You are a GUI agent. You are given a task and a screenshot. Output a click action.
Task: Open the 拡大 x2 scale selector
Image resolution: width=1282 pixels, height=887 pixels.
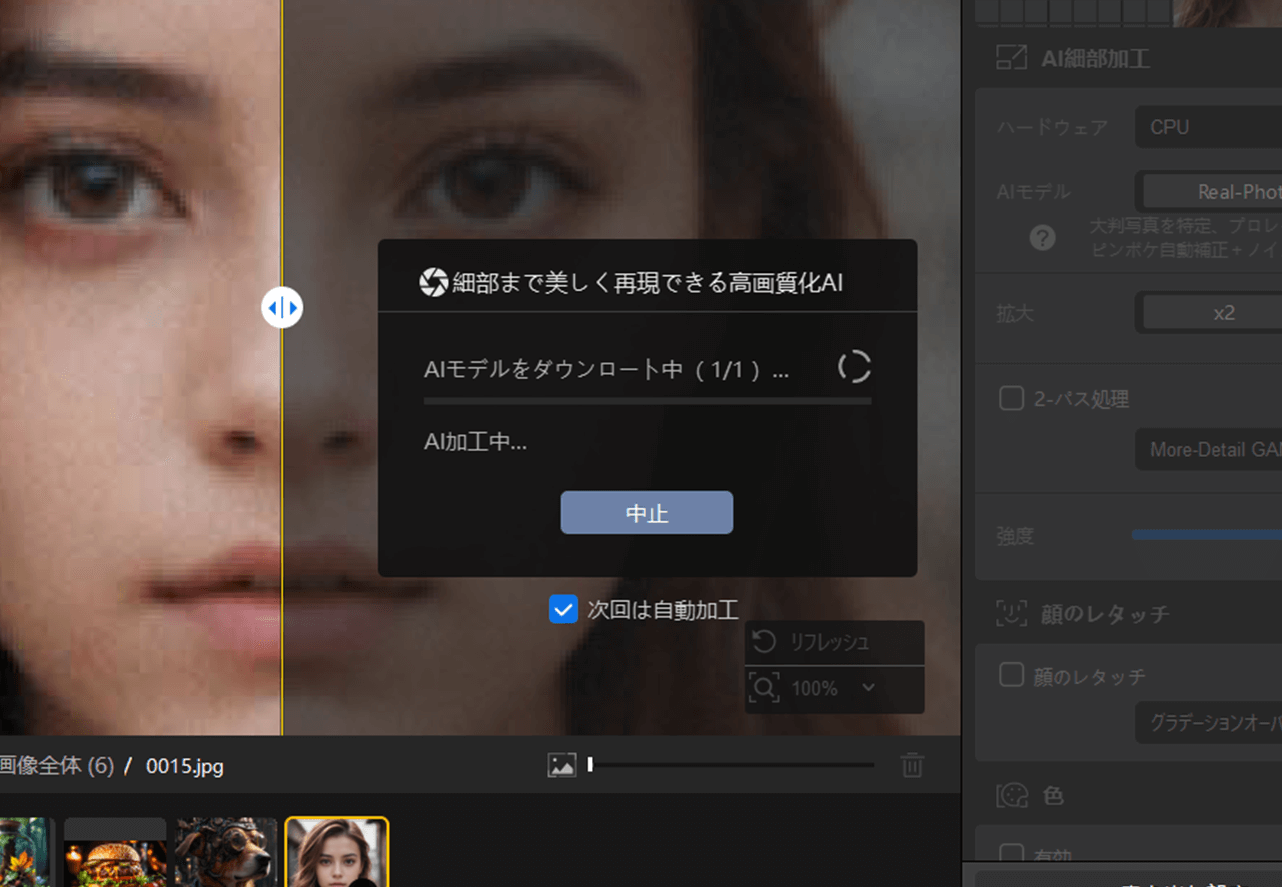click(1212, 313)
